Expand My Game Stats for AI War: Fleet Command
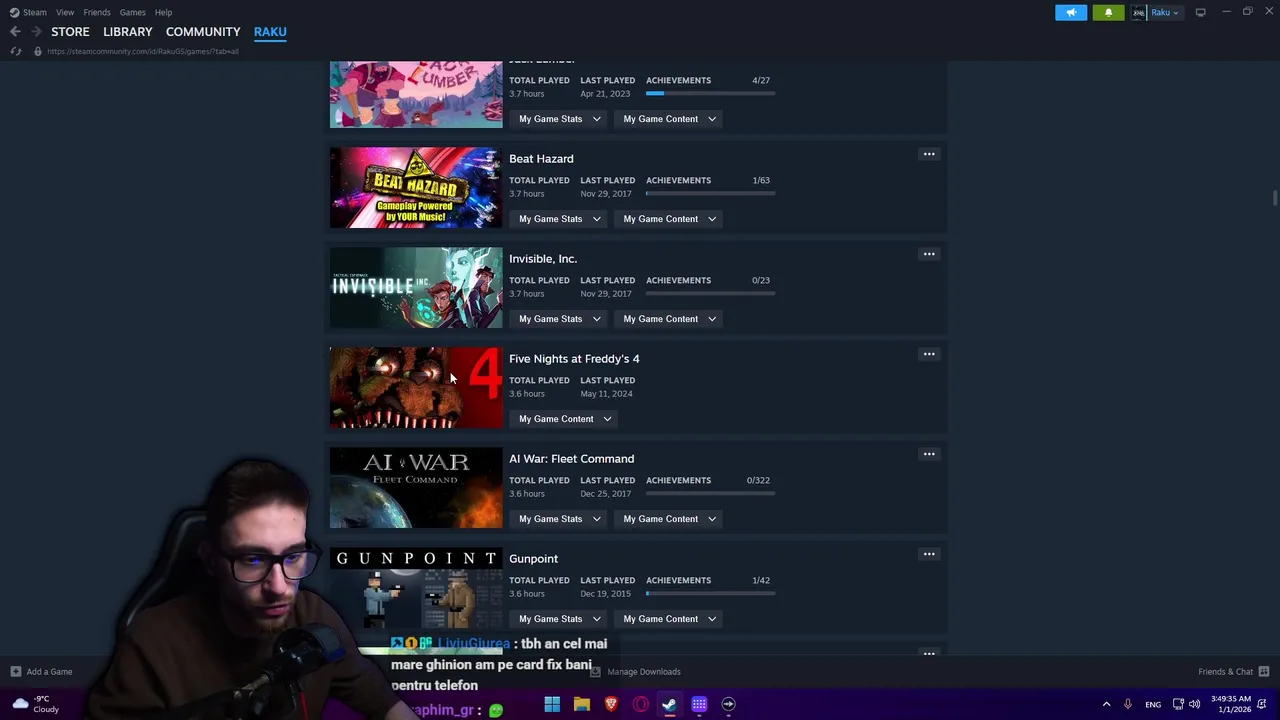Viewport: 1280px width, 720px height. (559, 519)
